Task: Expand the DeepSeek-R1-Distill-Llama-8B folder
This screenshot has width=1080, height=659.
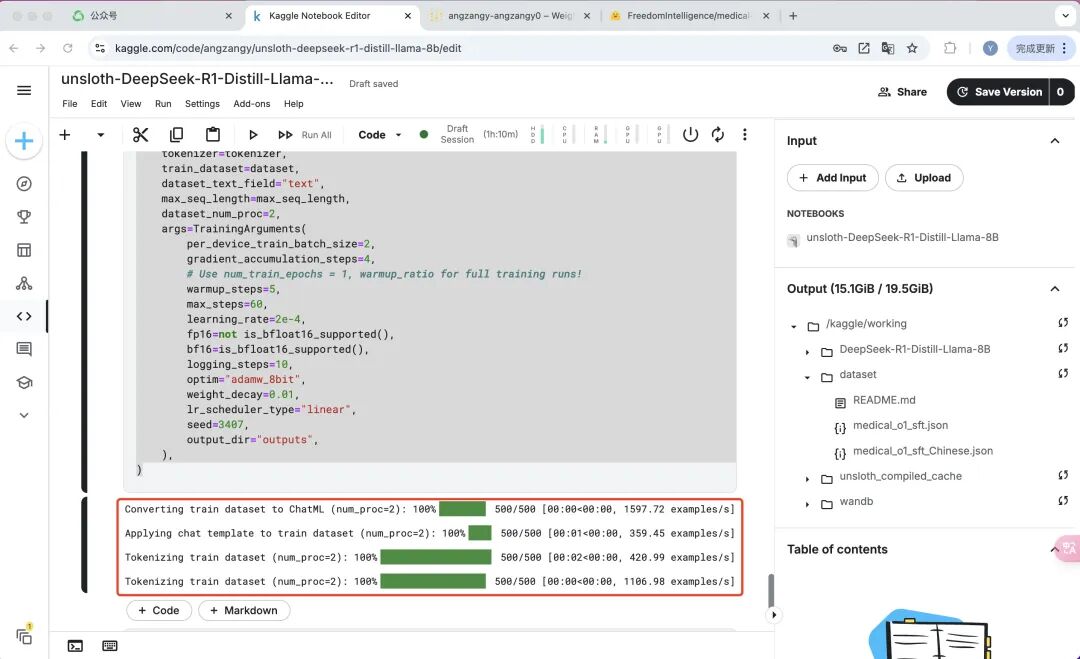Action: 807,352
